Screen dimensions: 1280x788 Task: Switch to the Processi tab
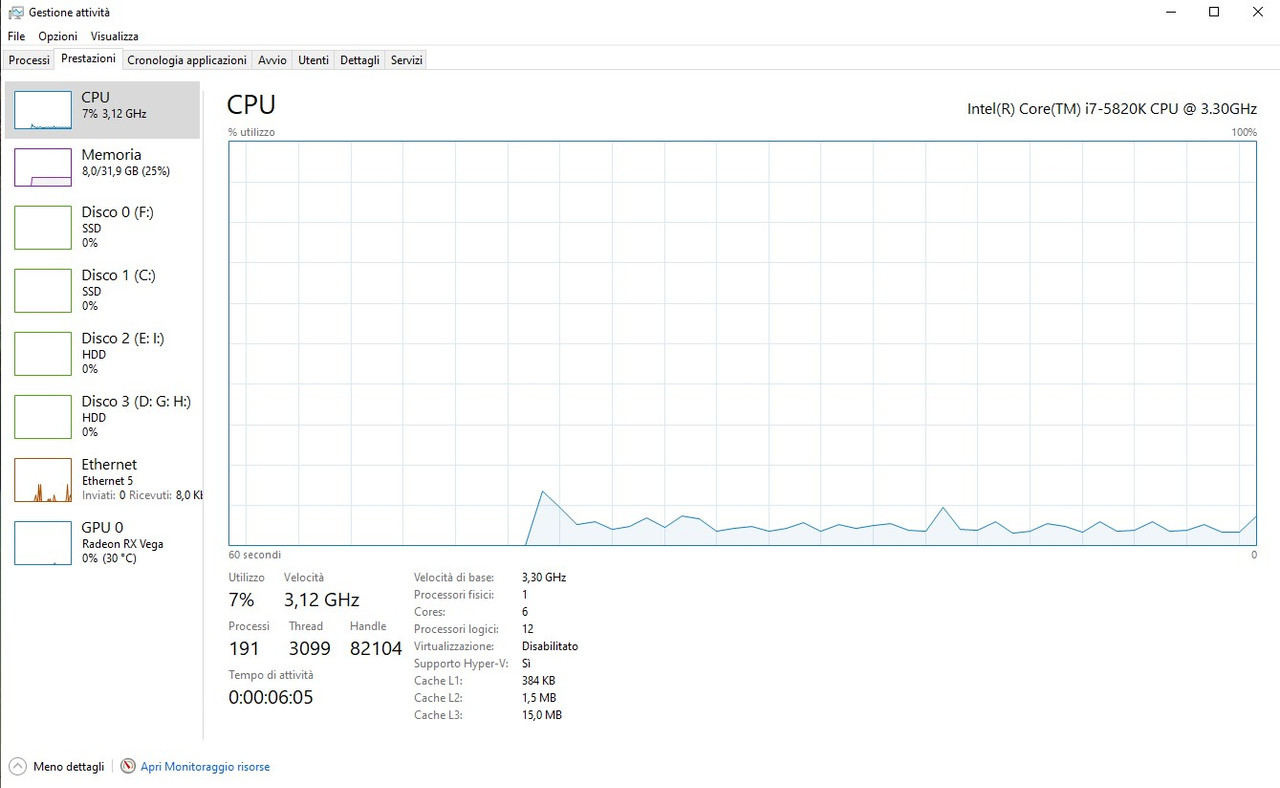[29, 60]
